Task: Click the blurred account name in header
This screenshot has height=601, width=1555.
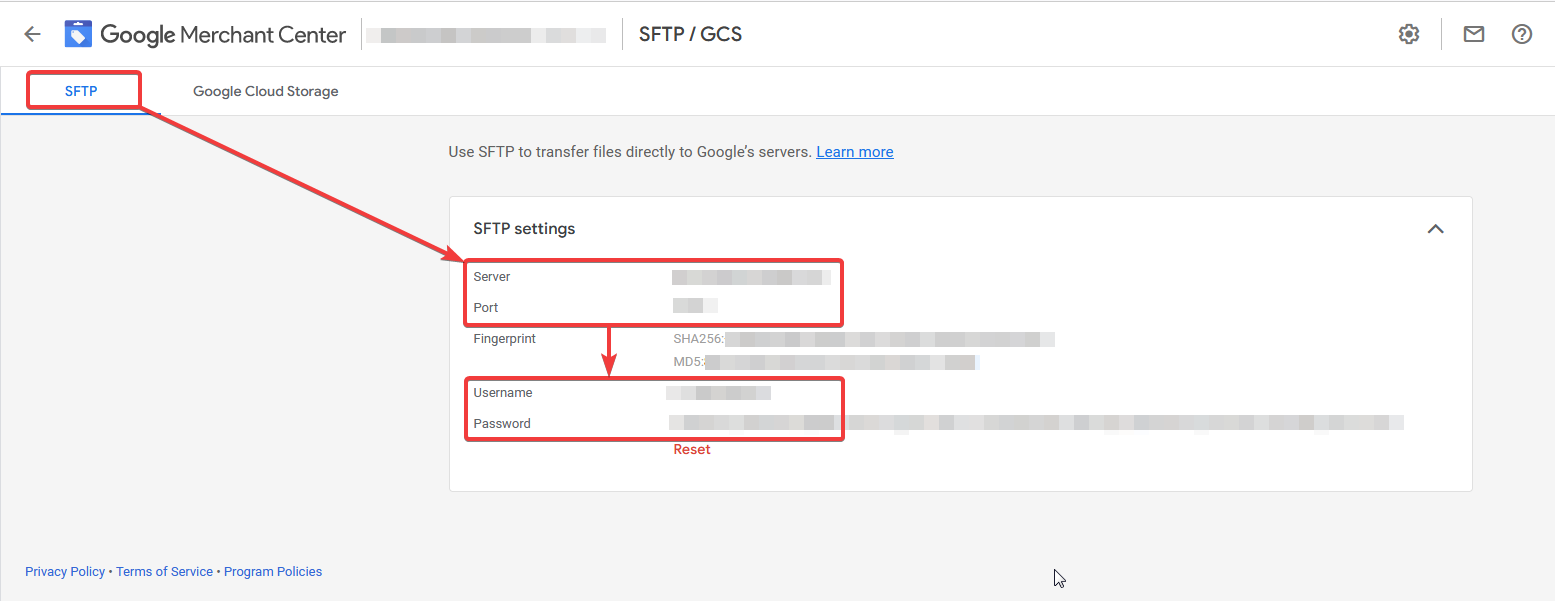Action: (x=486, y=35)
